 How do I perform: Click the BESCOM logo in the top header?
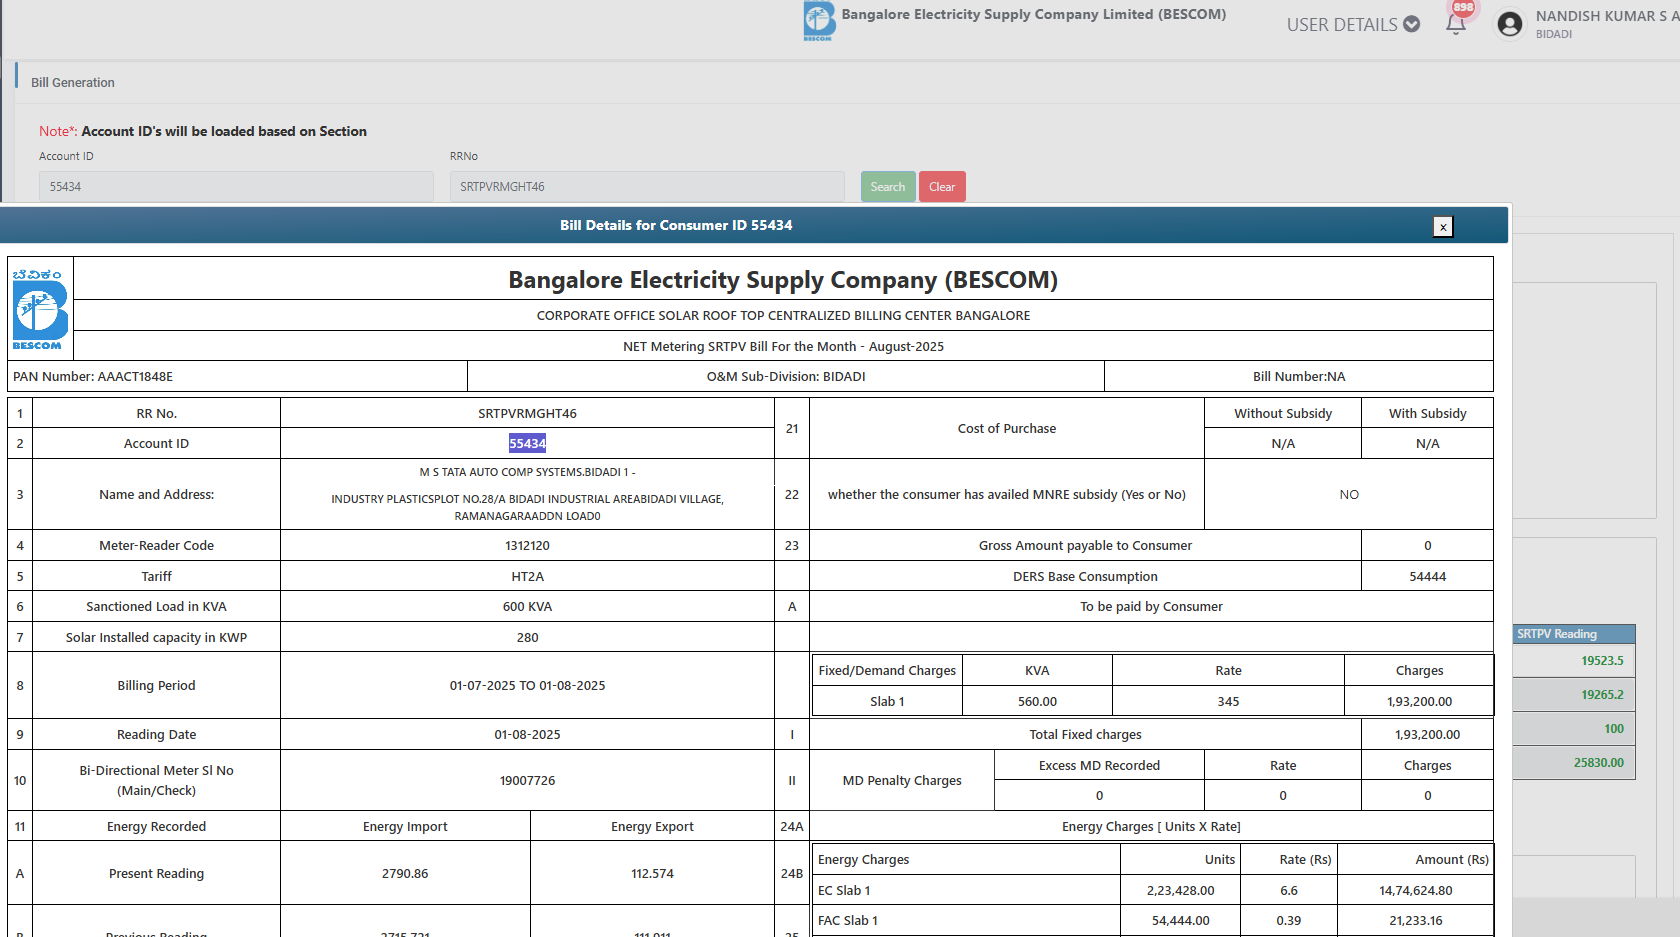click(x=819, y=20)
